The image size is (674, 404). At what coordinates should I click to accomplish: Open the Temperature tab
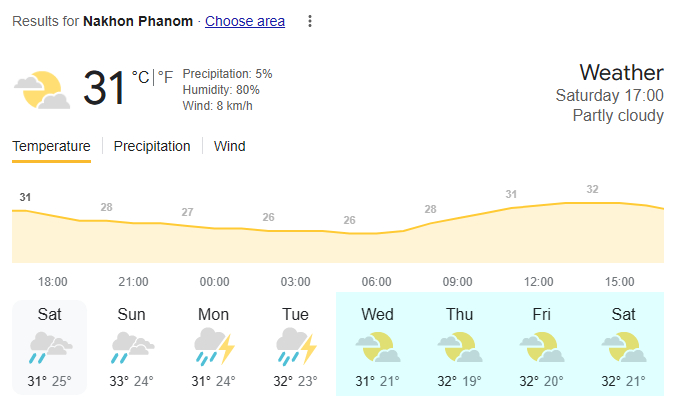point(51,147)
